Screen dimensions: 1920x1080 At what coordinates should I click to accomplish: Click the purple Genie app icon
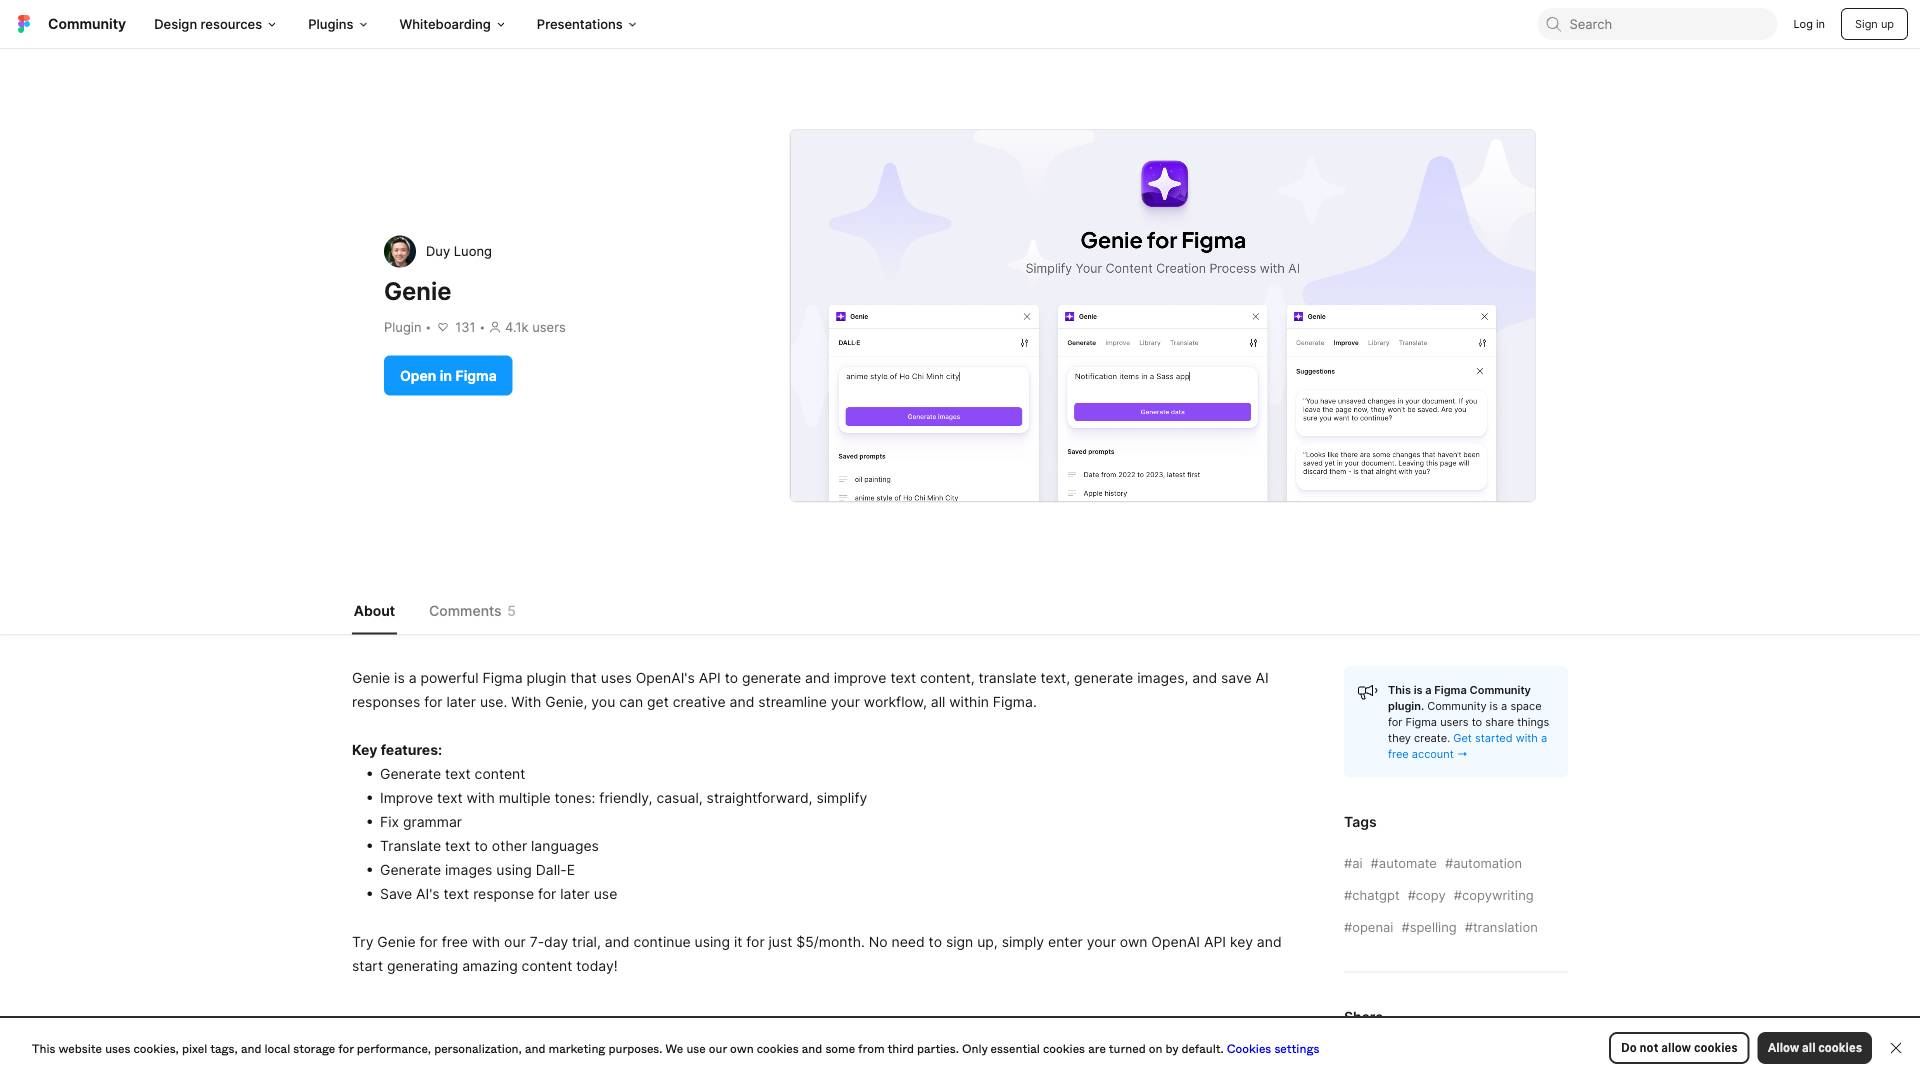point(1164,184)
